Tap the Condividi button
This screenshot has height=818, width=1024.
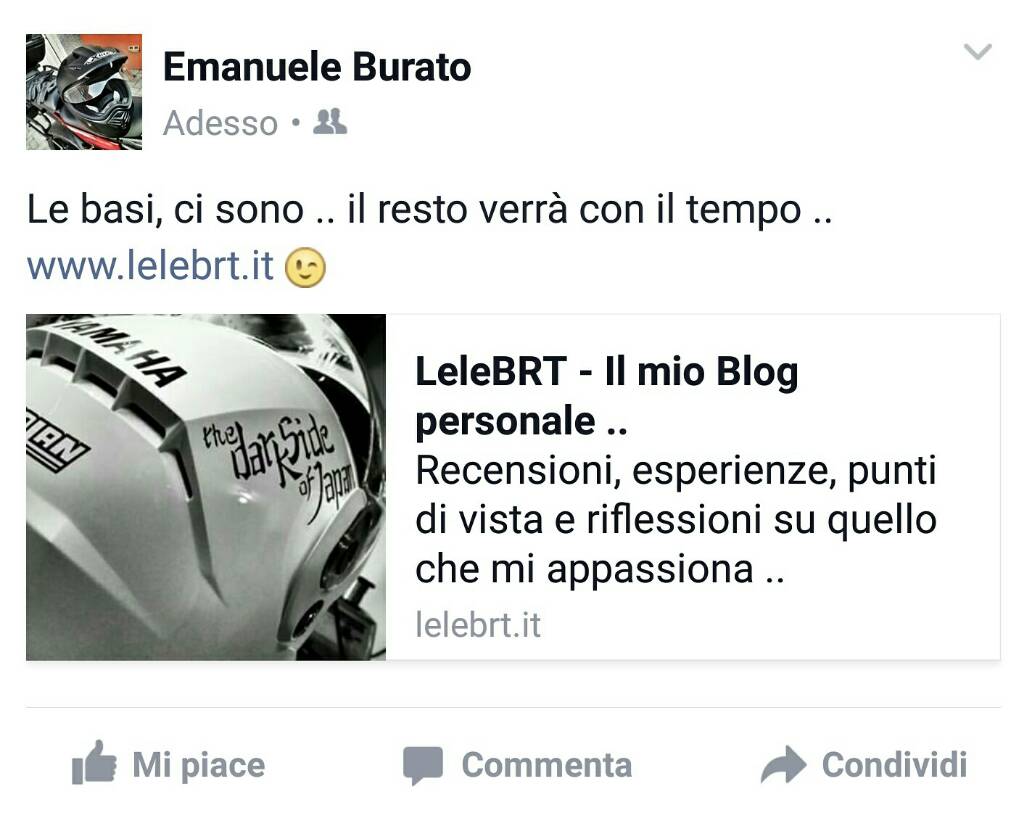(x=863, y=764)
